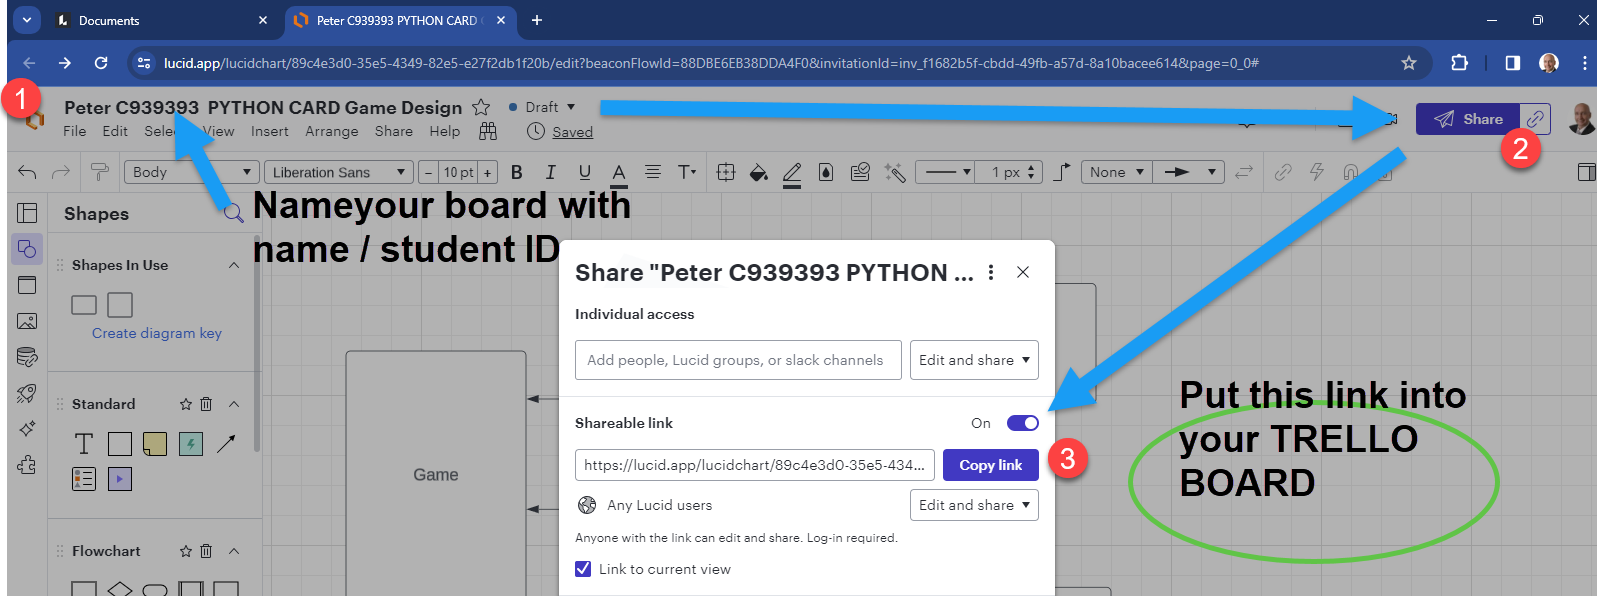Open the templates panel sidebar icon
This screenshot has height=596, width=1597.
27,213
